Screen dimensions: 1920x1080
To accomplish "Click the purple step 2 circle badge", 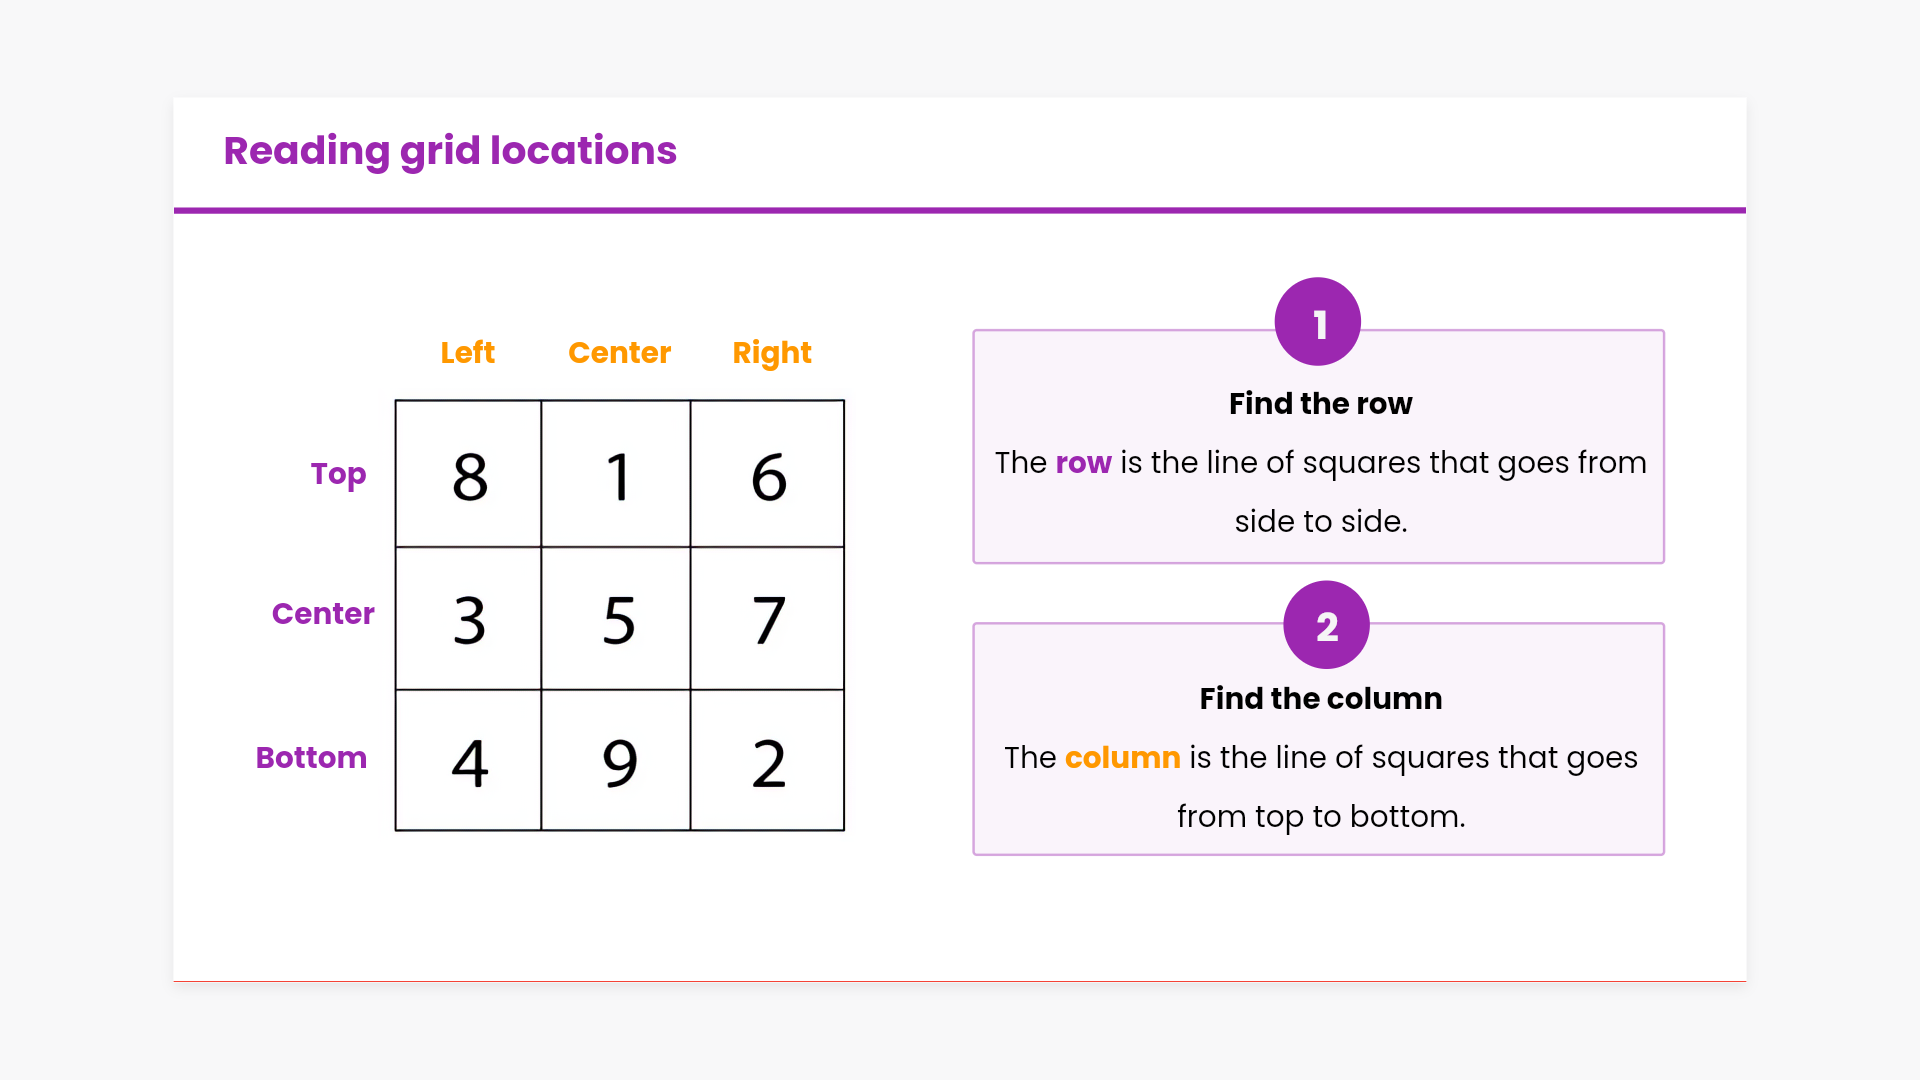I will pos(1326,625).
